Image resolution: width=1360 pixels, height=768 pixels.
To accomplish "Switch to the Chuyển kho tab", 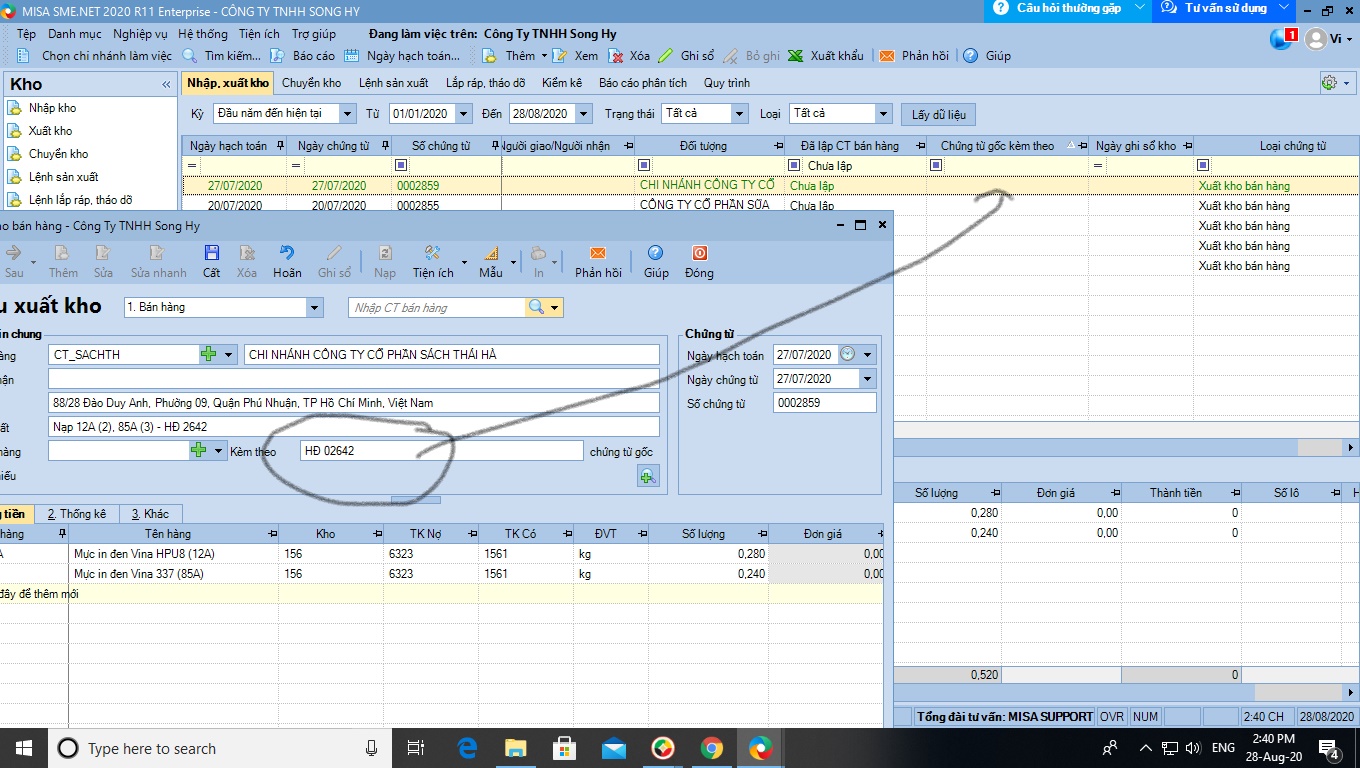I will click(311, 83).
